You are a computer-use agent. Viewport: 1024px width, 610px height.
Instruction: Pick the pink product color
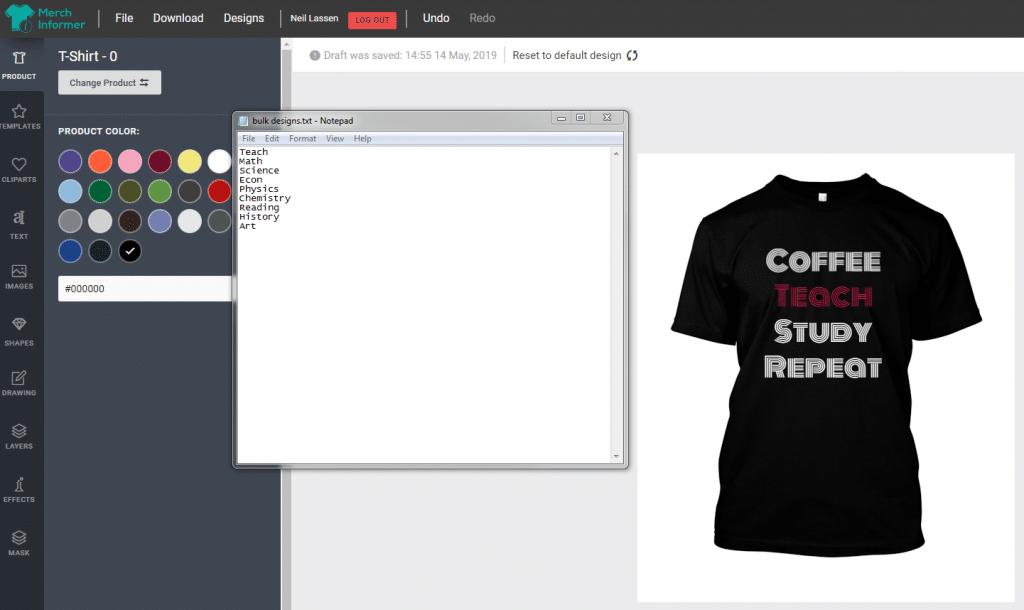click(x=130, y=161)
